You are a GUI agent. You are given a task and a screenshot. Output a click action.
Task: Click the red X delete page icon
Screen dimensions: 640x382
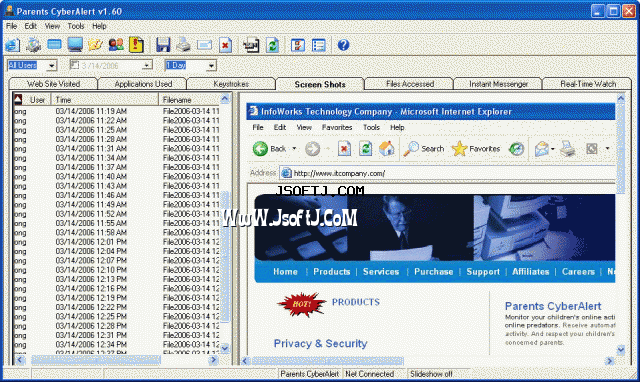tap(225, 44)
